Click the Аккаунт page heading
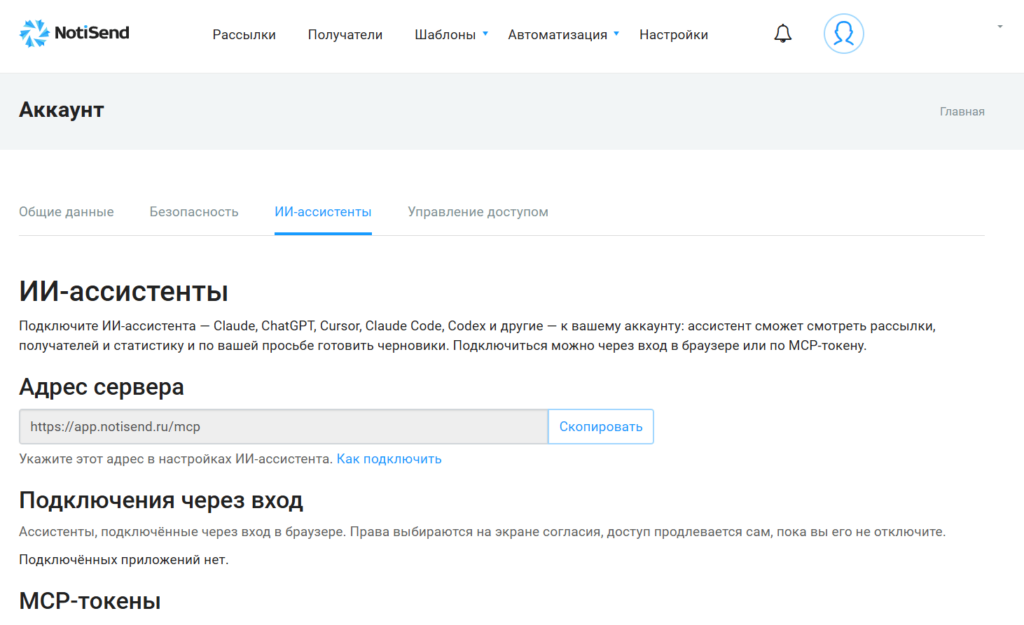 coord(61,110)
